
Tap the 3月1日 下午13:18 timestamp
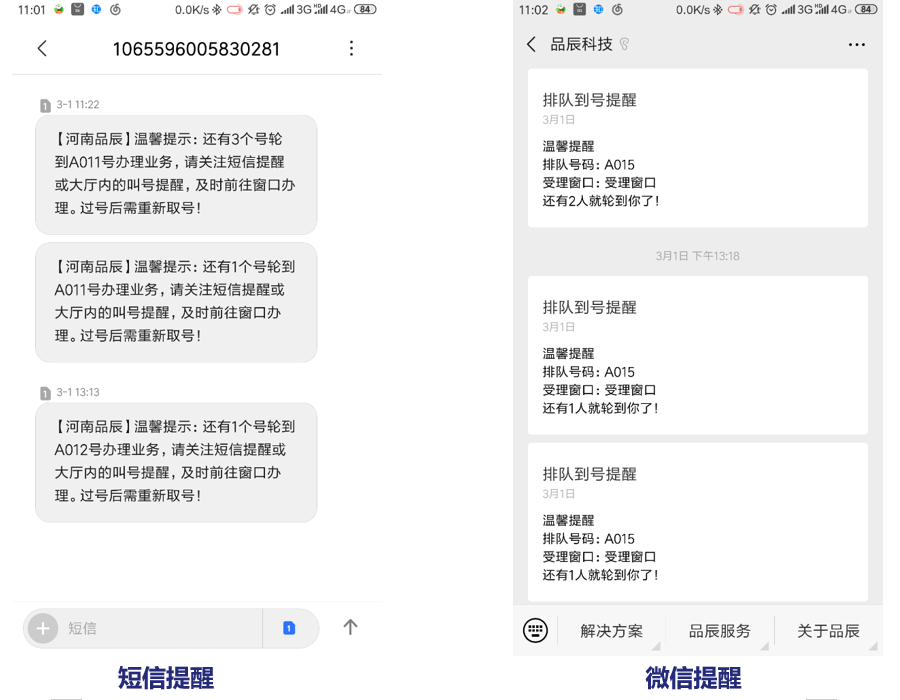(697, 256)
